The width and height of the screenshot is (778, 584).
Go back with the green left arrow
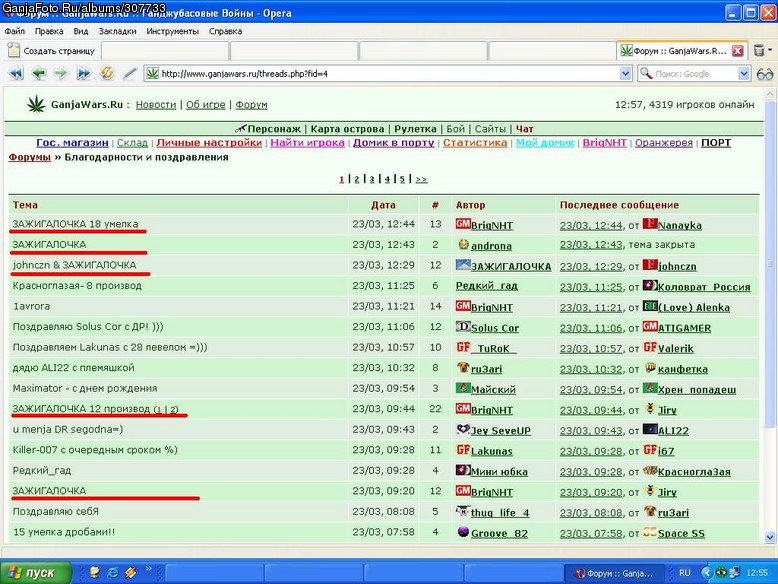[39, 73]
